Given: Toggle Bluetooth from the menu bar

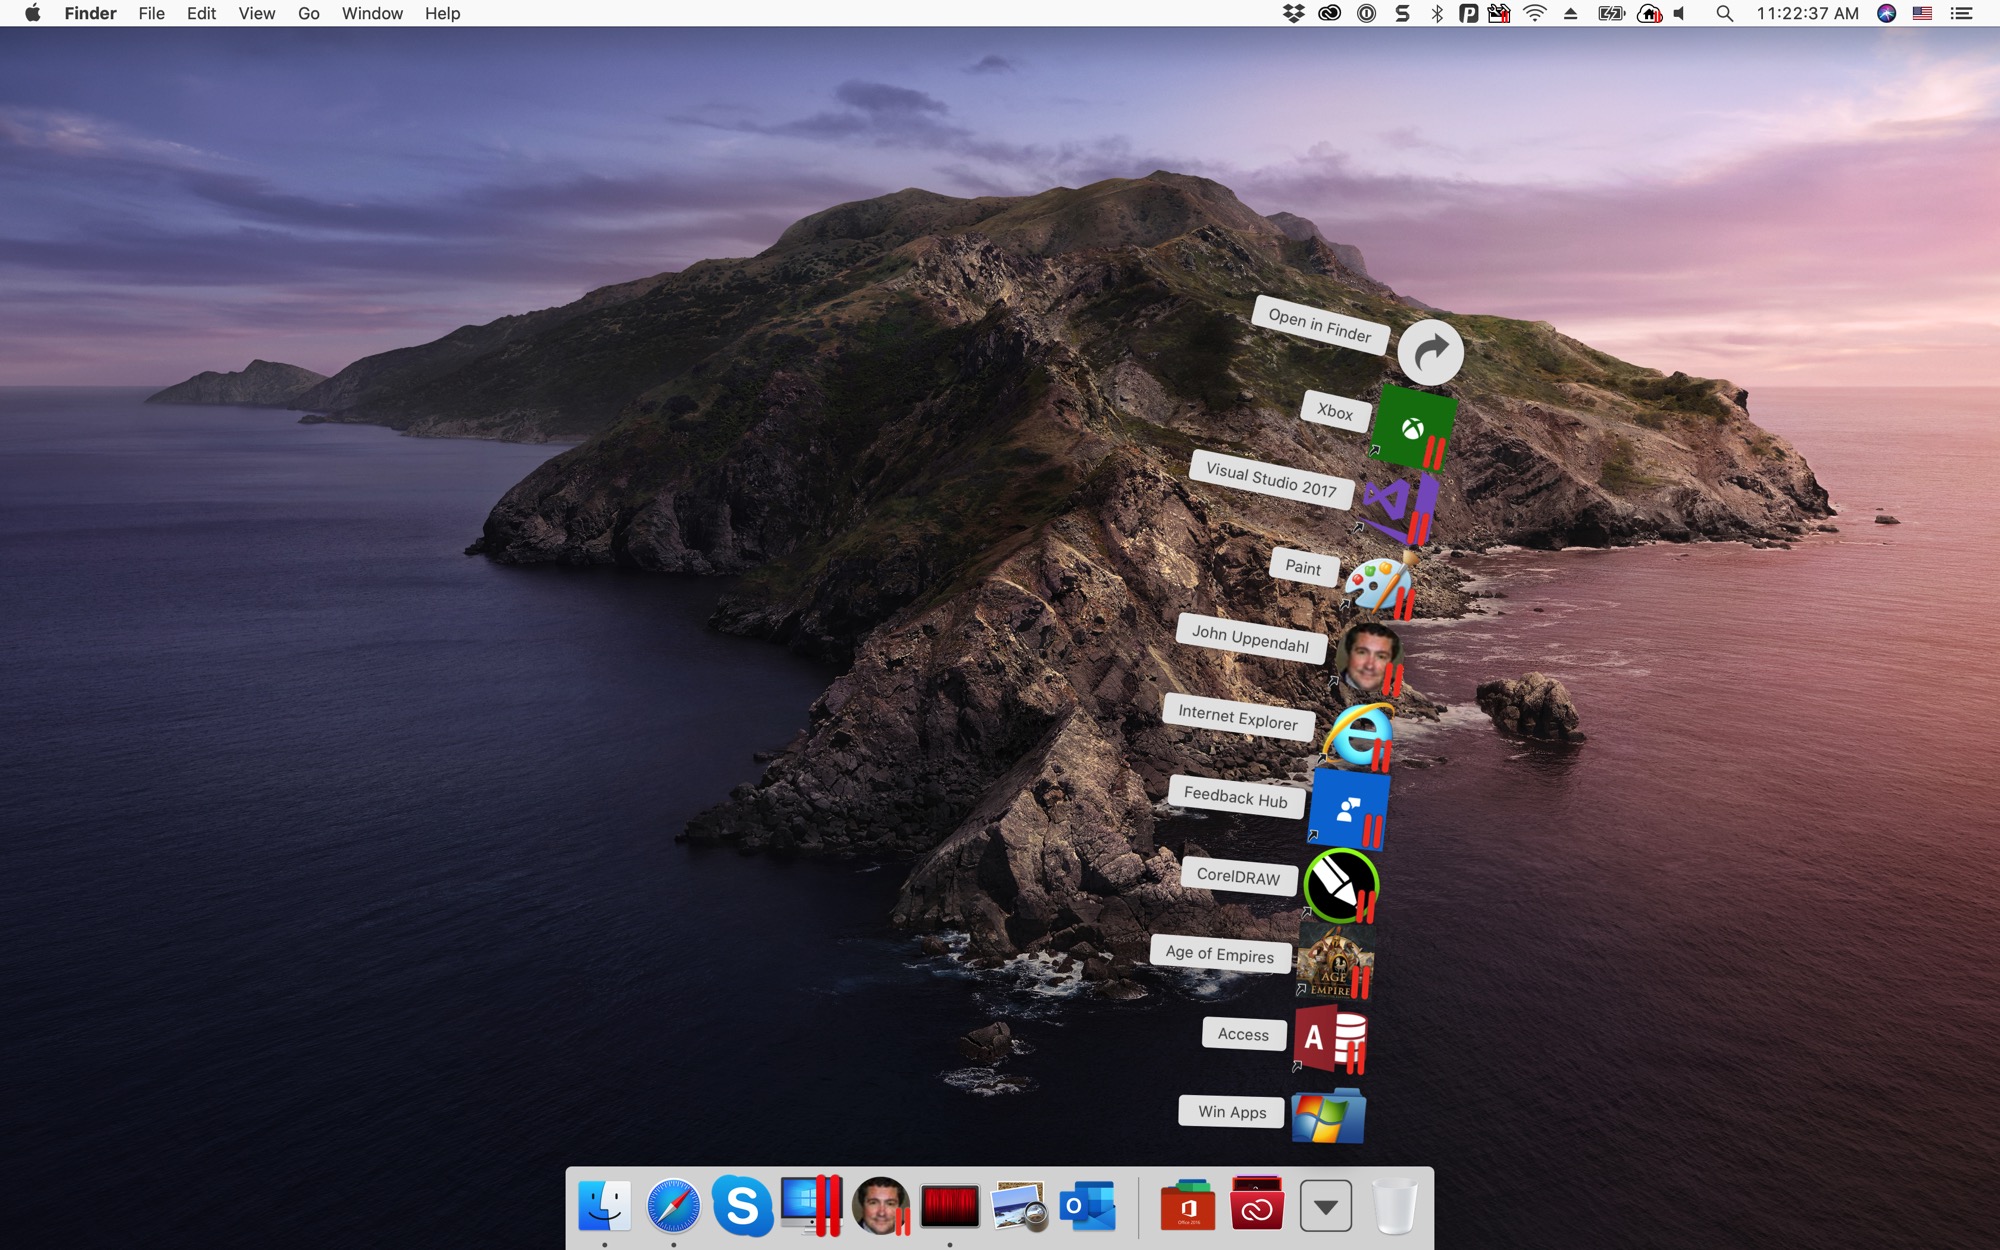Looking at the screenshot, I should coord(1438,13).
